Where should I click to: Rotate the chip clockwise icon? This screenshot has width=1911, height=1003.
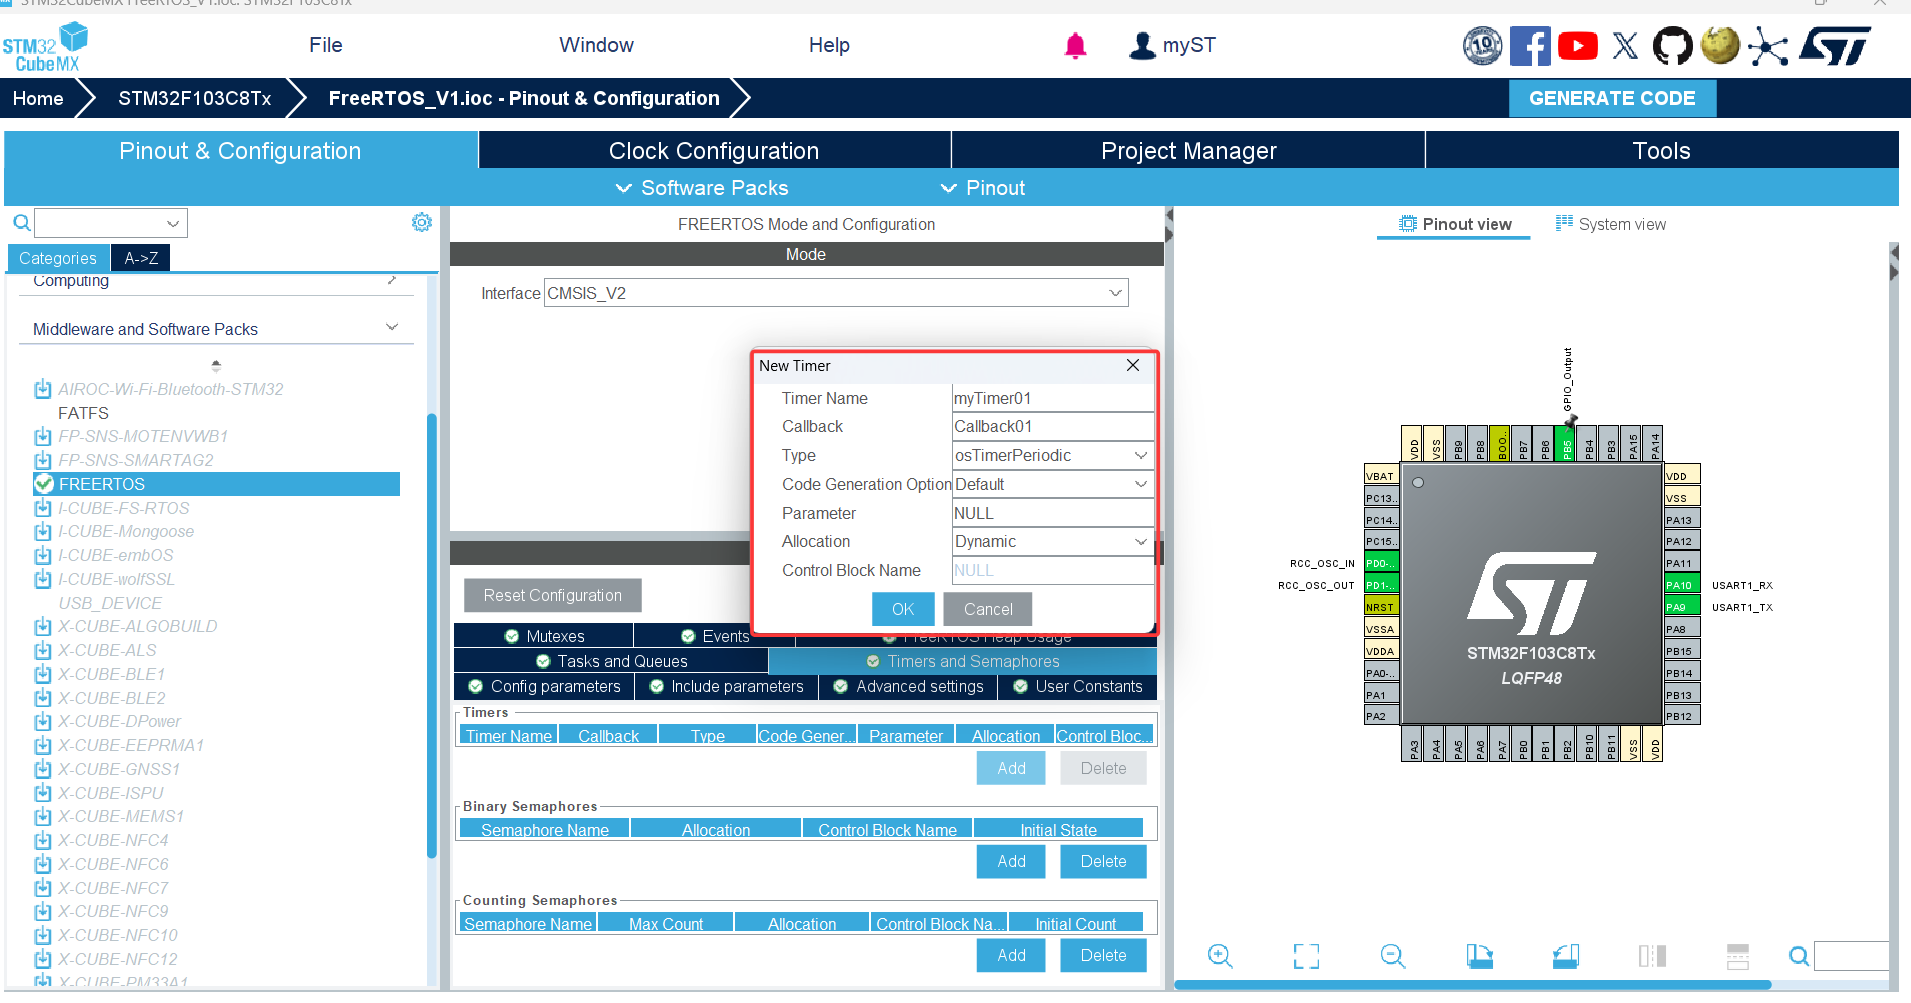click(x=1480, y=956)
